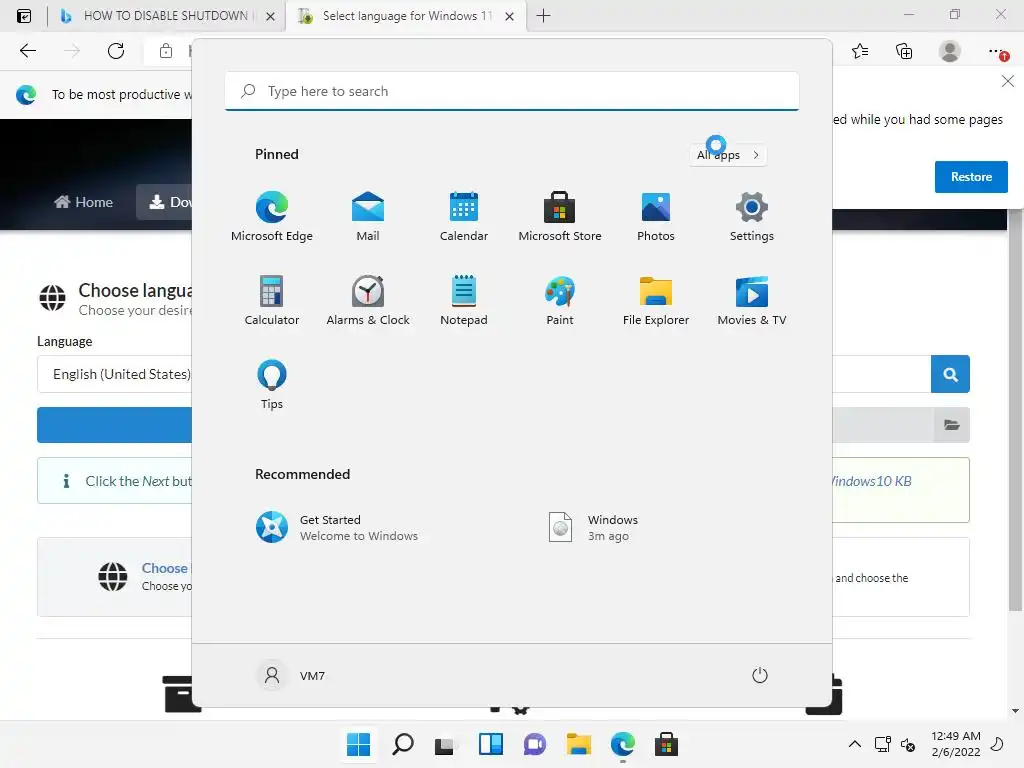The width and height of the screenshot is (1024, 768).
Task: Open Edge Settings and more menu
Action: click(x=997, y=51)
